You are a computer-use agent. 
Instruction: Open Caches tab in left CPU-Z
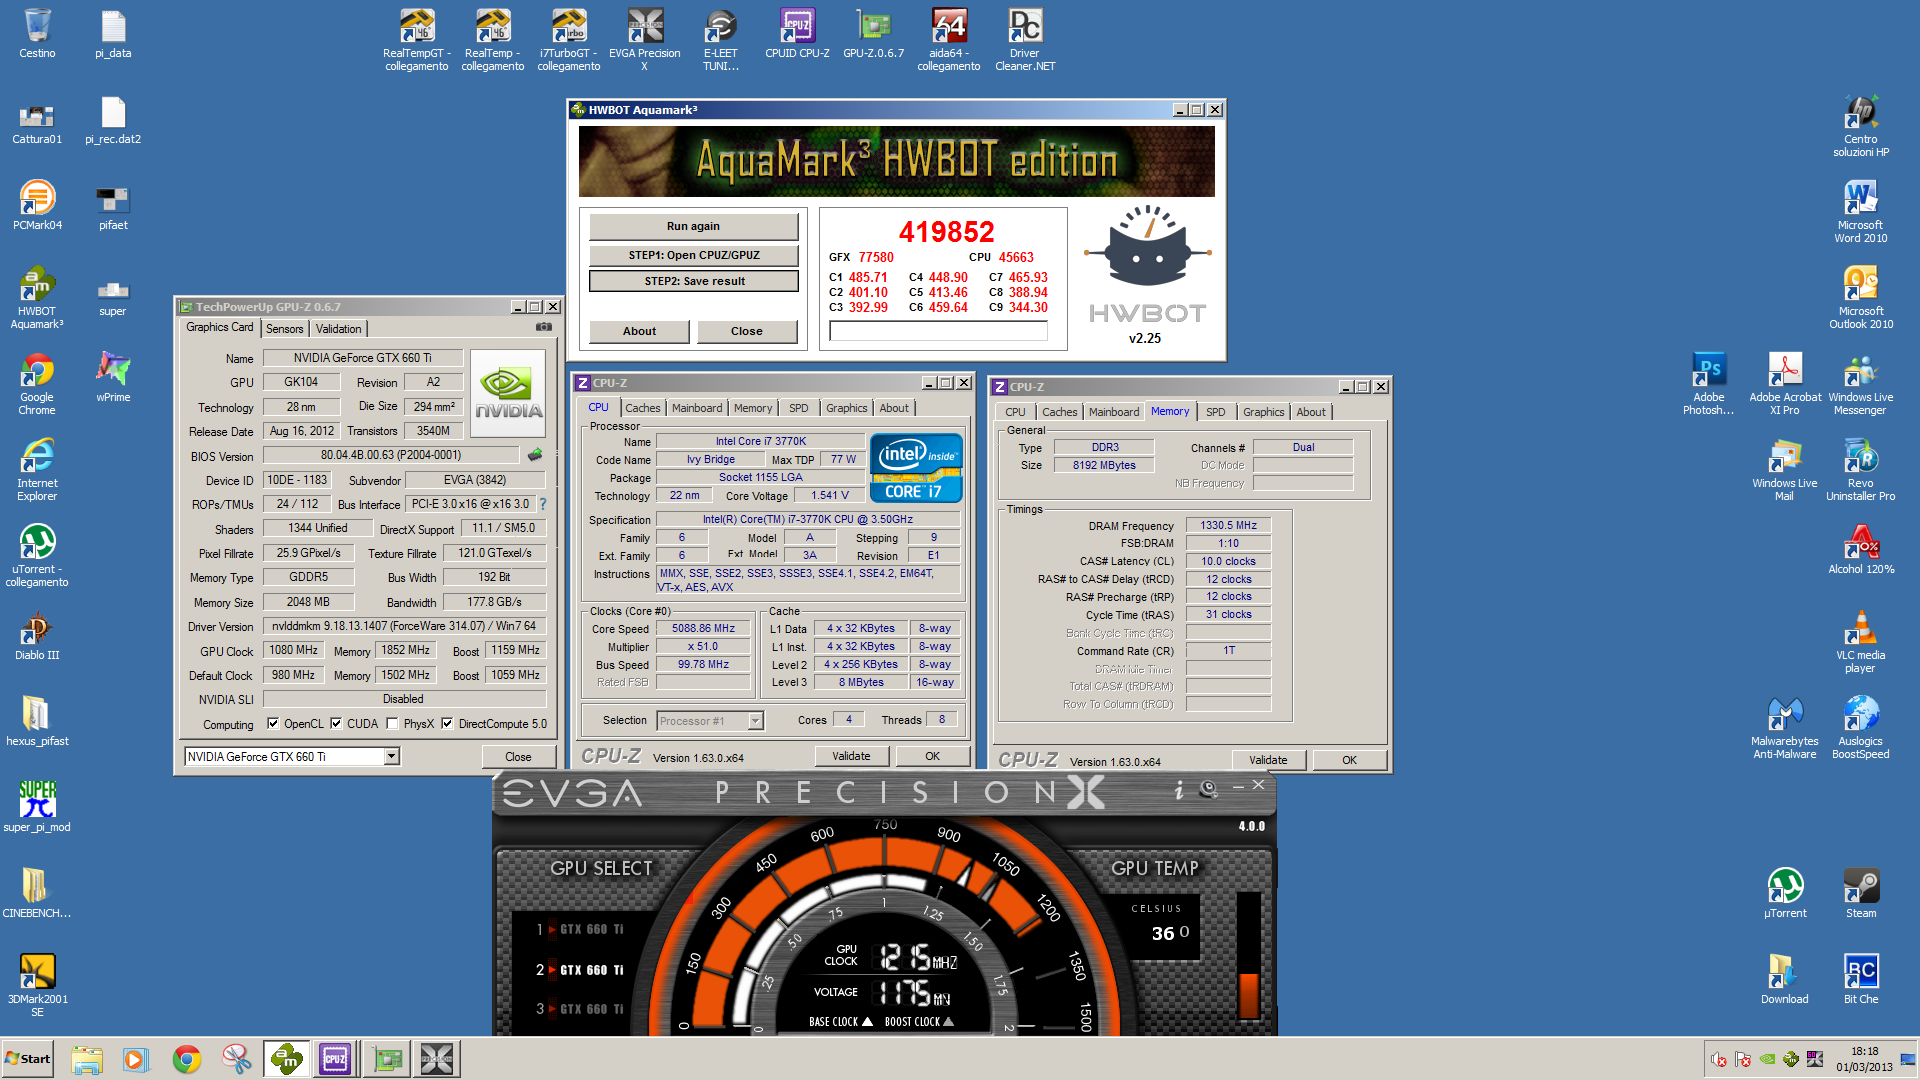tap(643, 408)
